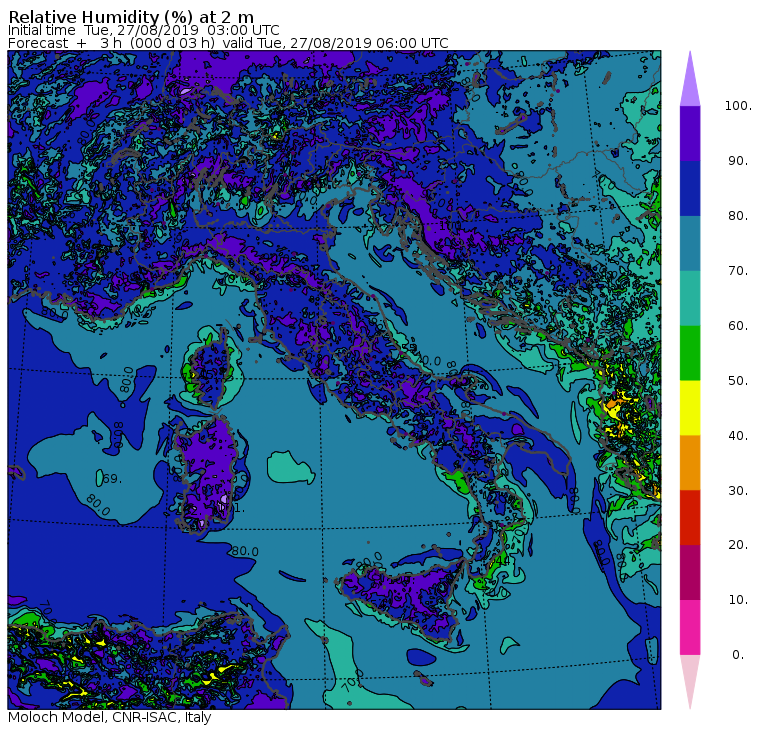
Task: Click the '60.' legend label
Action: (738, 325)
